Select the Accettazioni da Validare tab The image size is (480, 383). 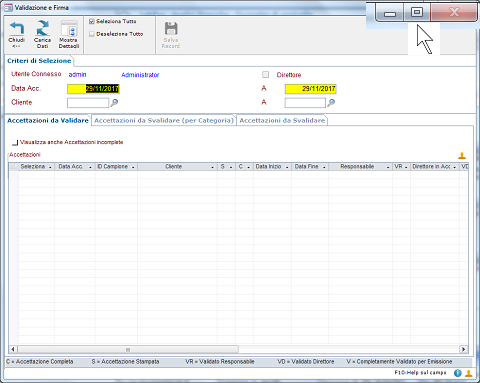[x=48, y=121]
